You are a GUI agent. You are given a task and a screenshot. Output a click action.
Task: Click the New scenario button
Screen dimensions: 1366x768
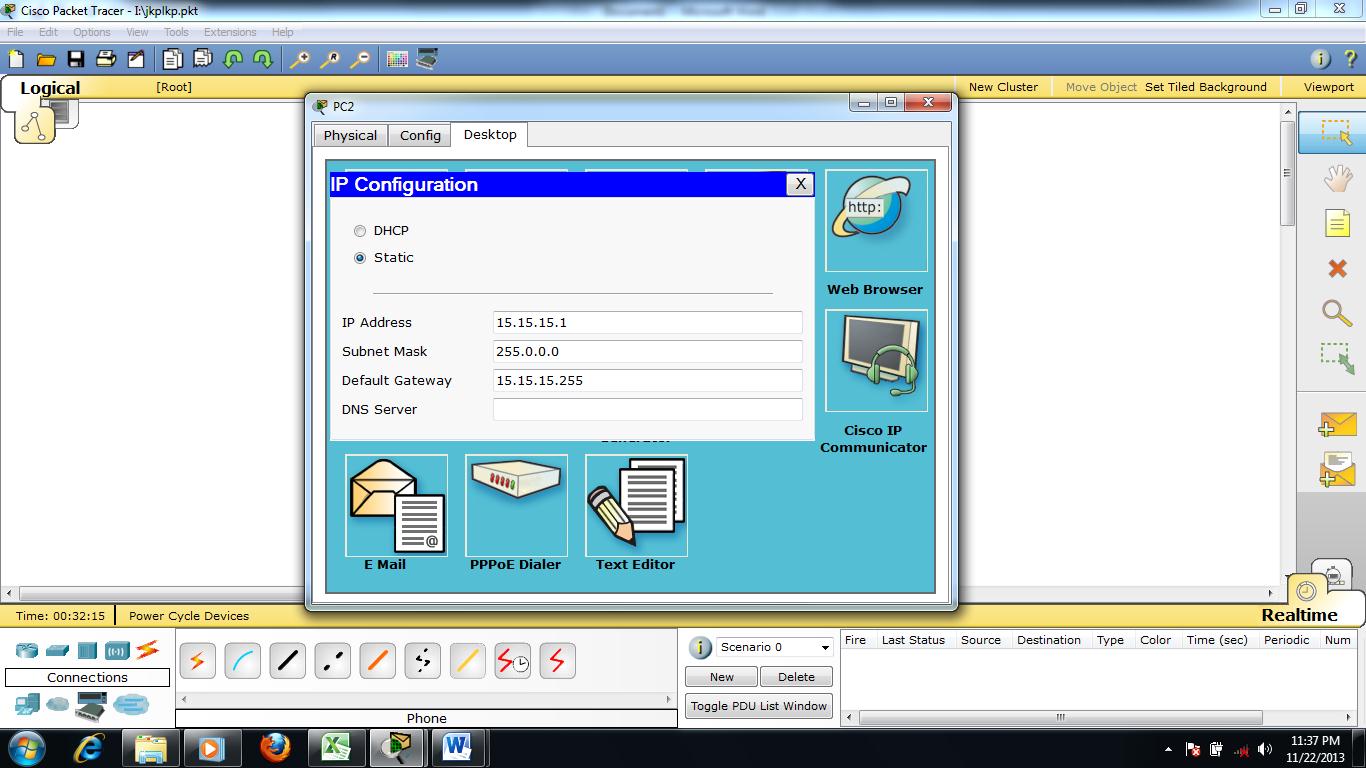[x=721, y=677]
